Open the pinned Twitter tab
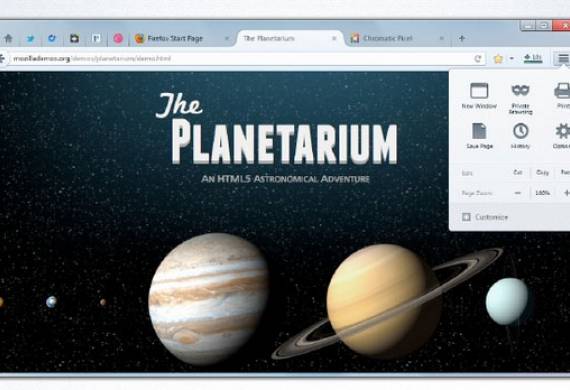The width and height of the screenshot is (570, 390). pos(31,38)
